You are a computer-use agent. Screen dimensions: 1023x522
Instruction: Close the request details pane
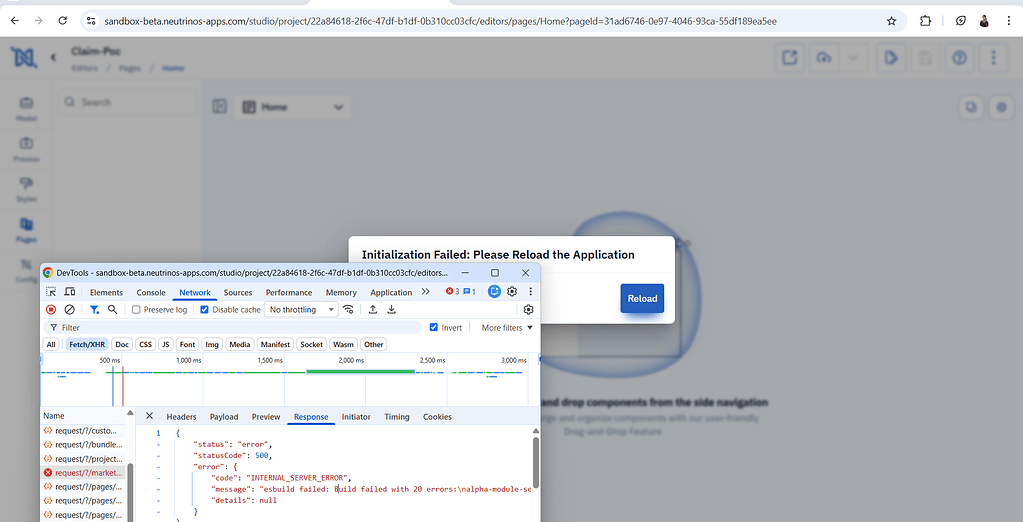(149, 416)
